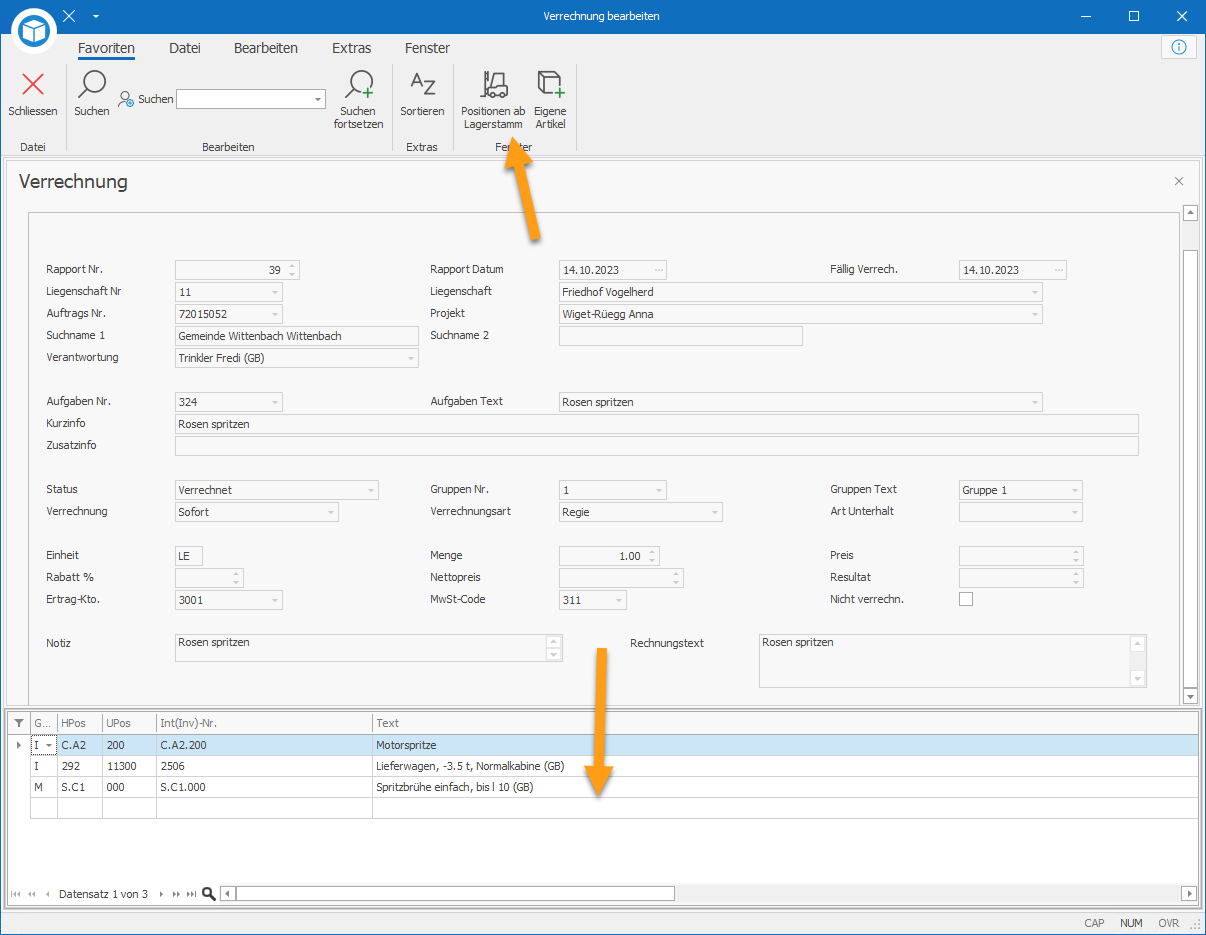This screenshot has width=1206, height=935.
Task: Click the quick access X icon in title bar
Action: [69, 16]
